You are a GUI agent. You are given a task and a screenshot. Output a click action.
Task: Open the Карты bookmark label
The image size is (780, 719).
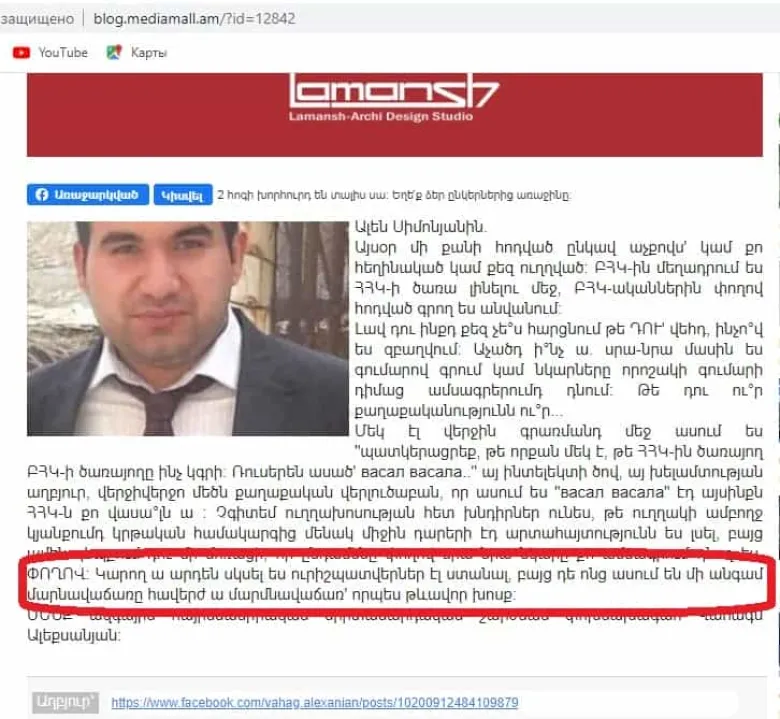pyautogui.click(x=149, y=53)
